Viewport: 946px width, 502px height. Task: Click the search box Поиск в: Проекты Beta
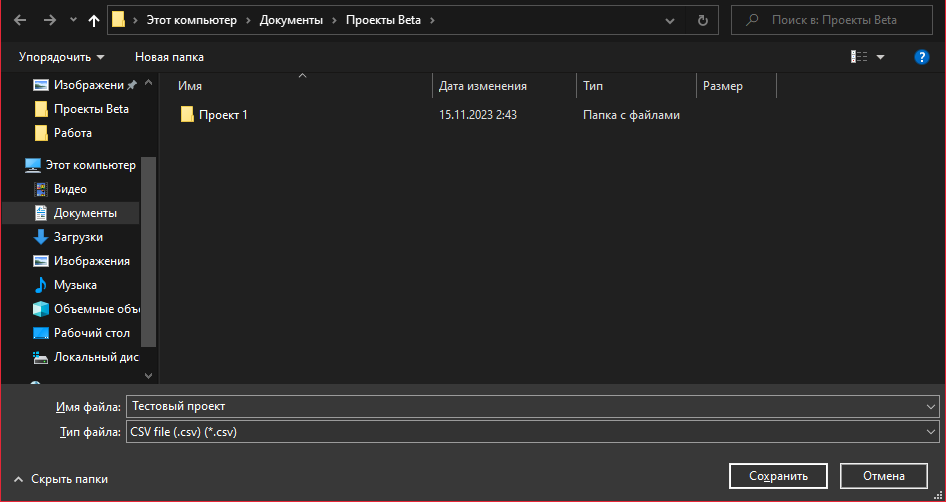[840, 20]
